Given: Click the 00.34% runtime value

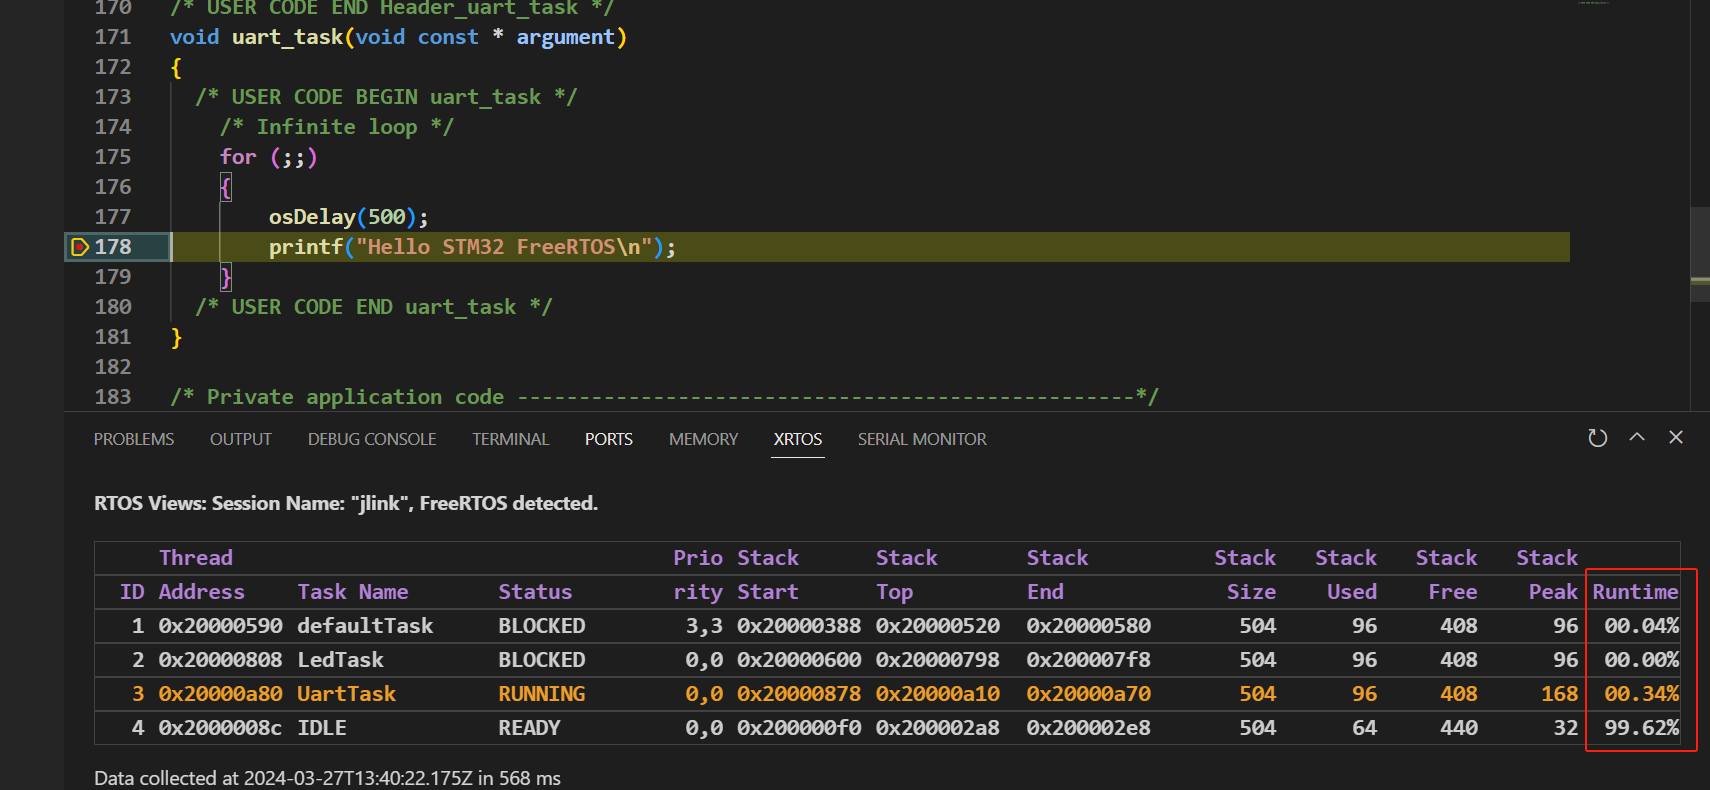Looking at the screenshot, I should pyautogui.click(x=1642, y=694).
